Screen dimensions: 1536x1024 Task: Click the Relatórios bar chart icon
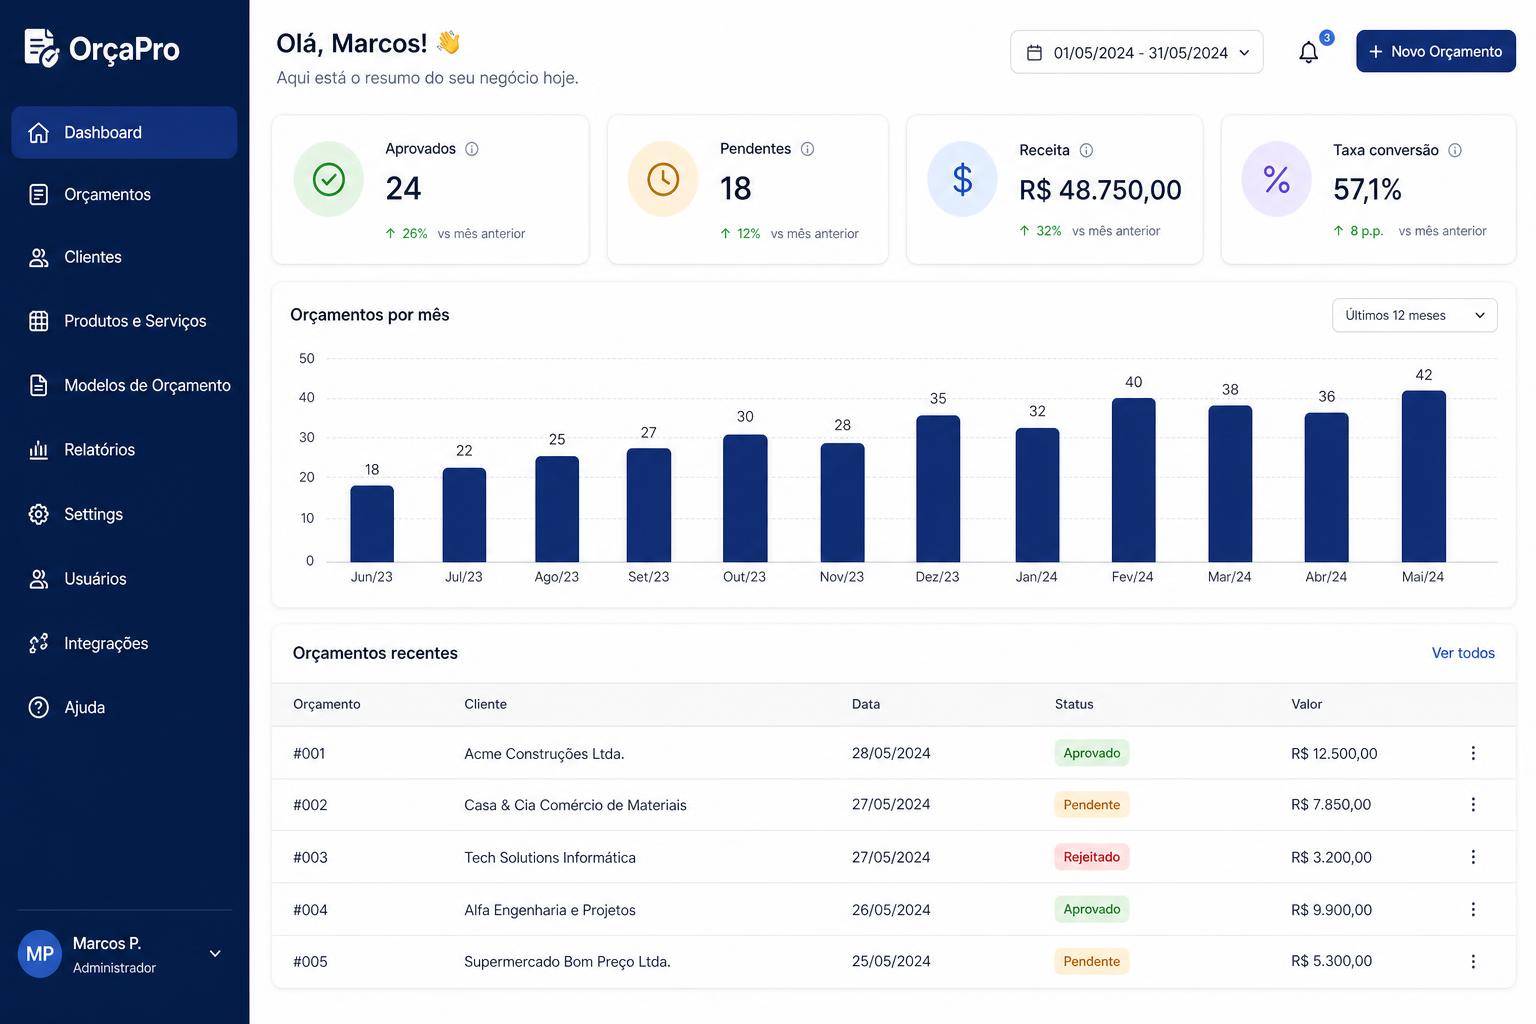coord(39,450)
